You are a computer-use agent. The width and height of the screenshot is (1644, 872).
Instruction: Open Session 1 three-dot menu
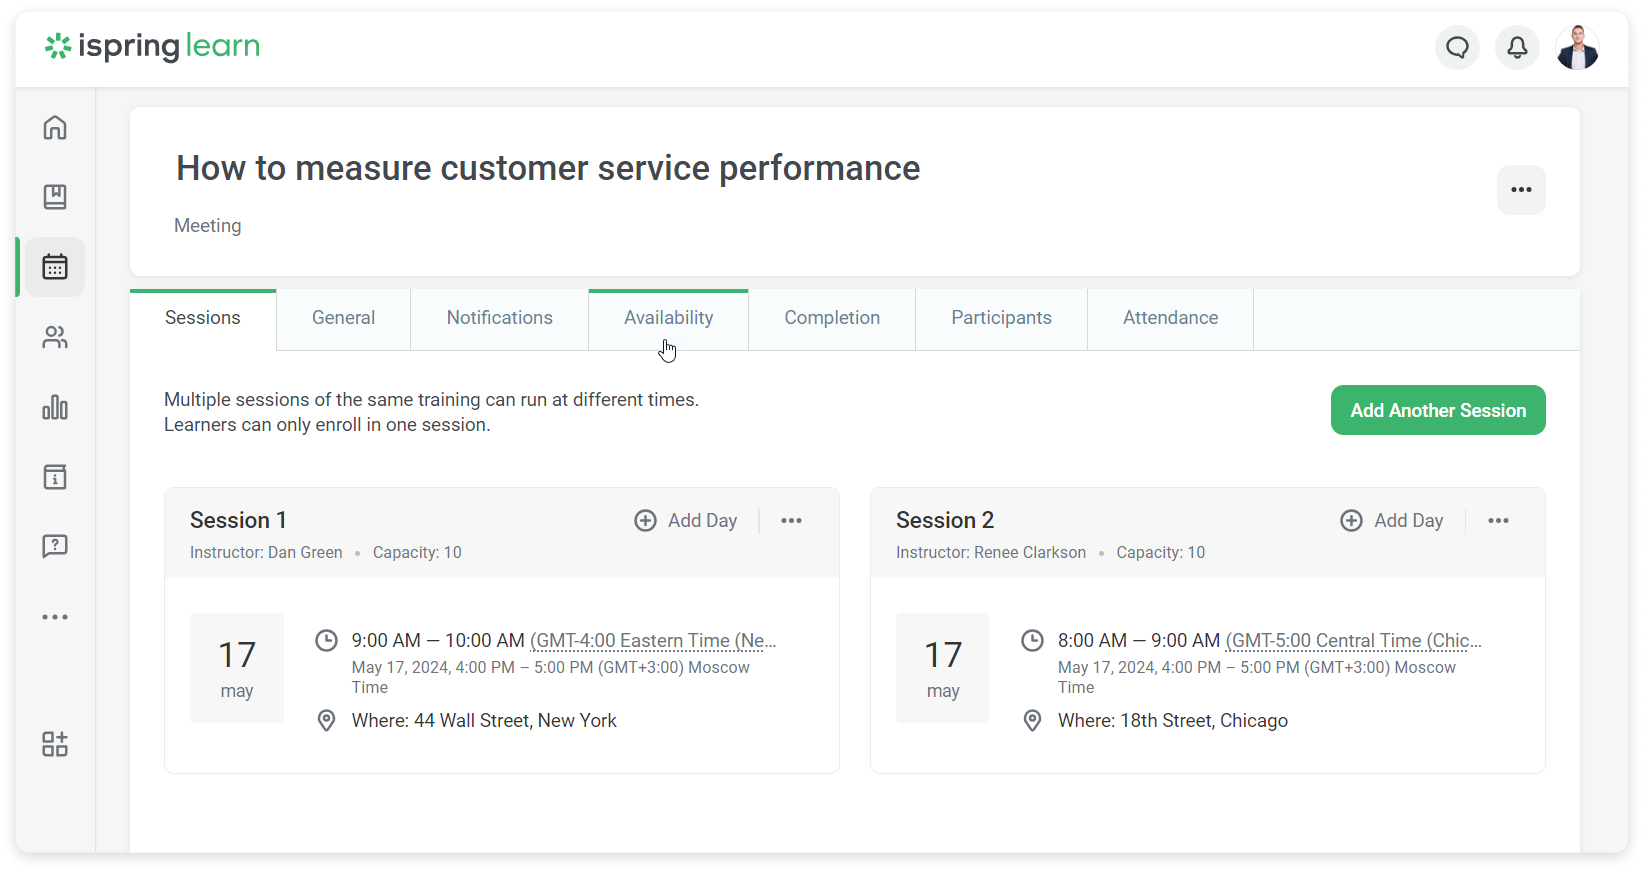pos(791,521)
